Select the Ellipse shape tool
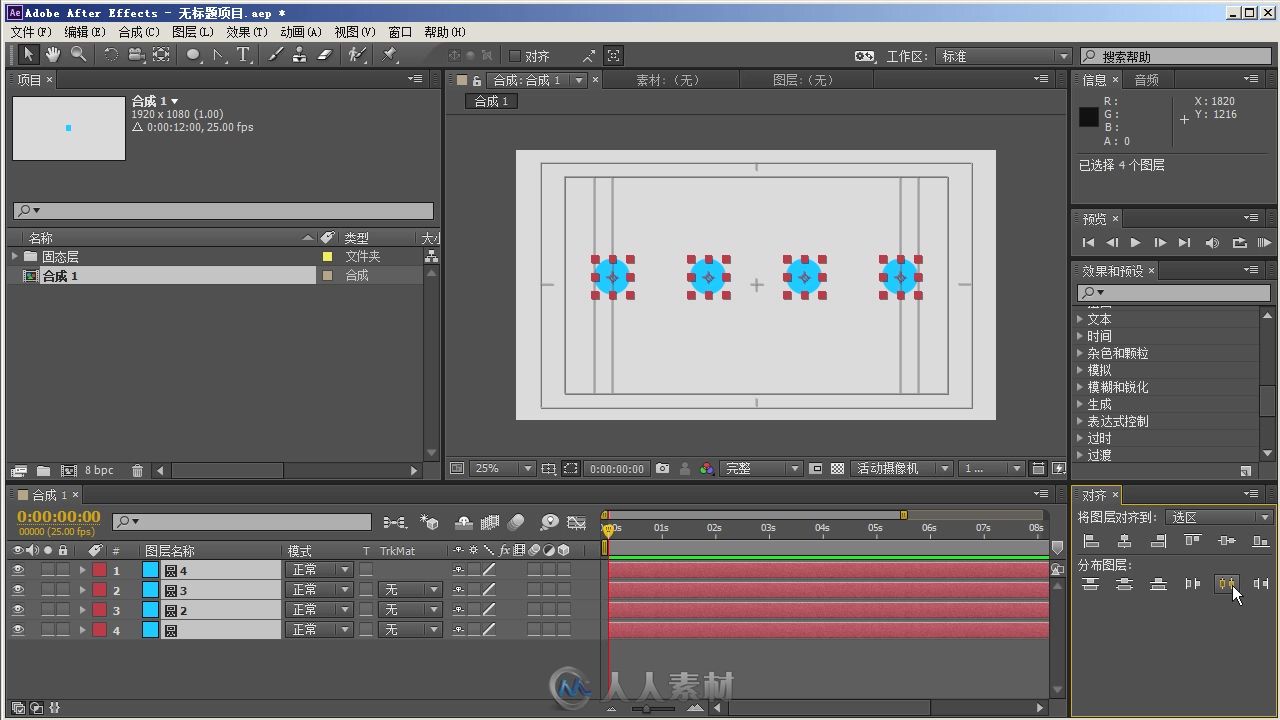Screen dimensions: 1280x720 pyautogui.click(x=194, y=55)
